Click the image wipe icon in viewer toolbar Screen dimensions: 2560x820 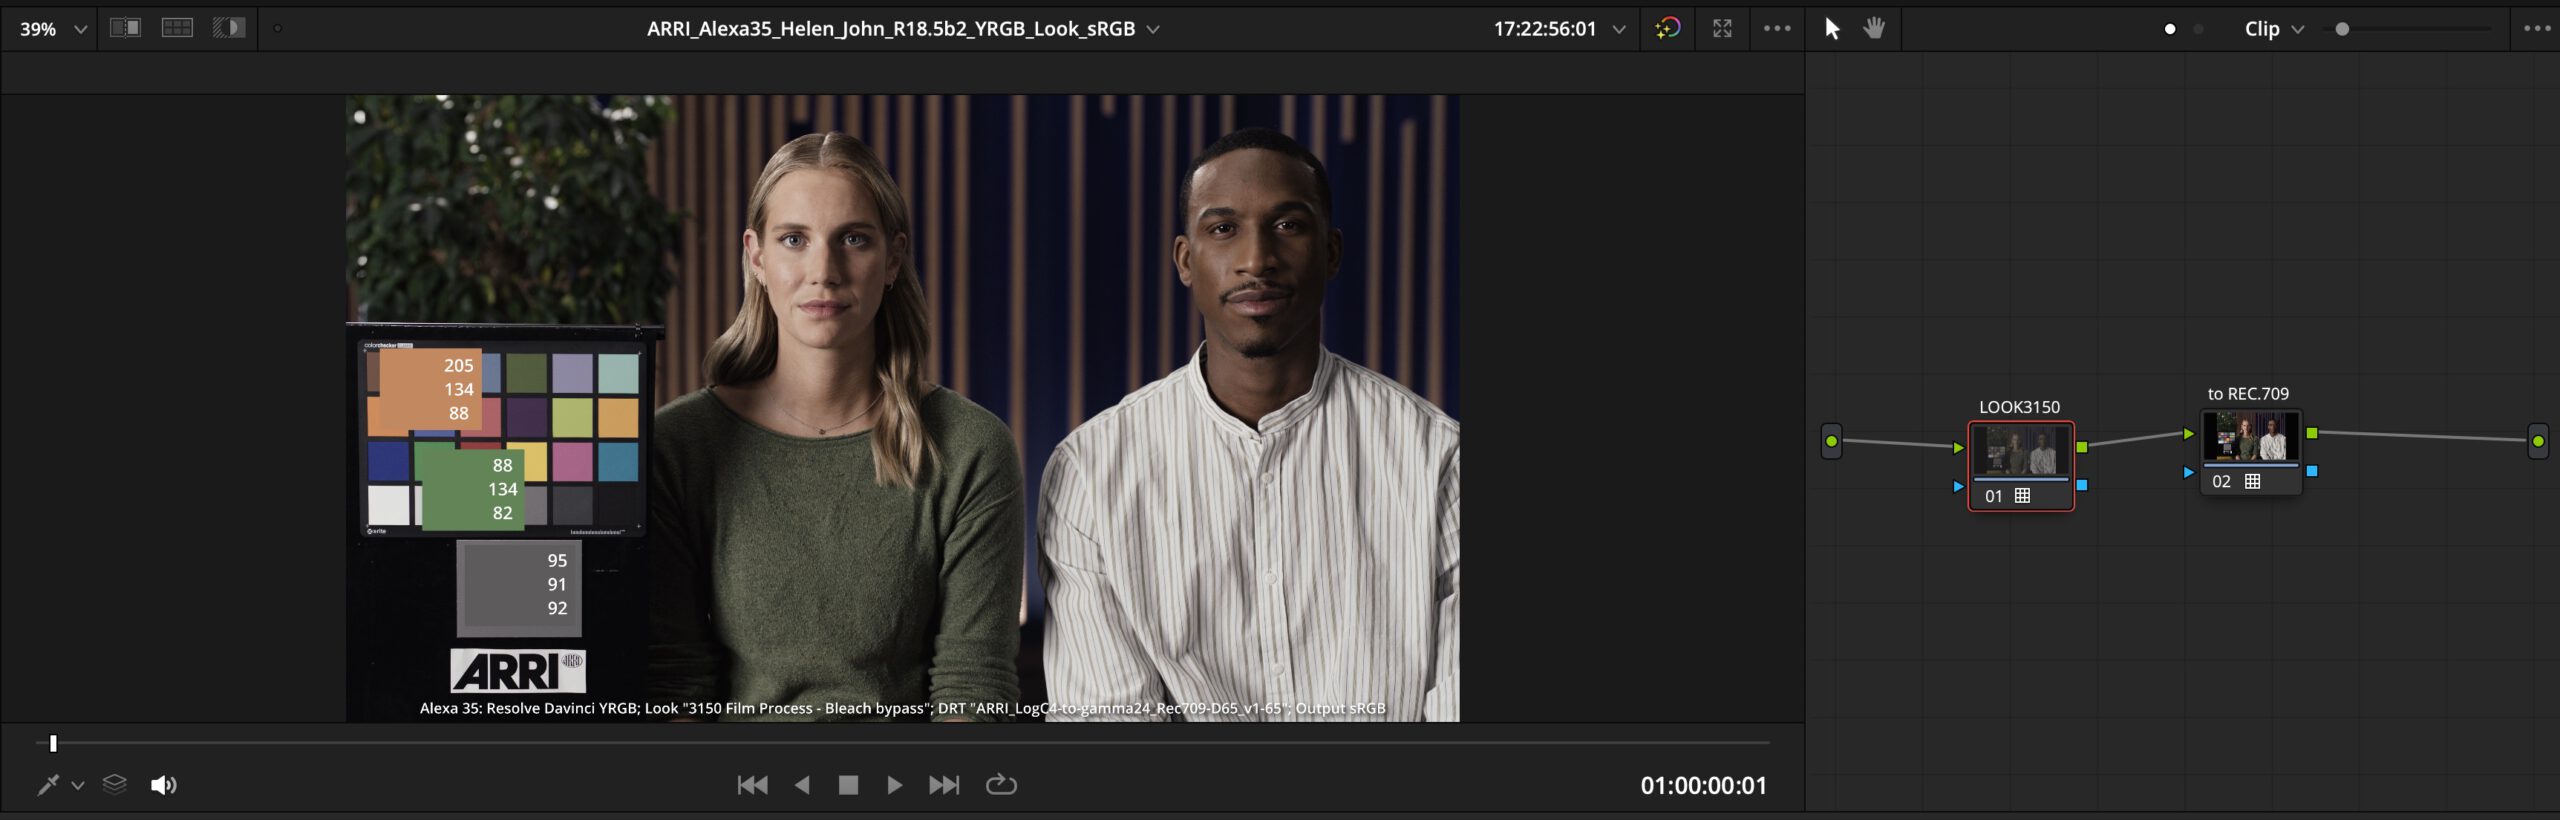point(125,28)
